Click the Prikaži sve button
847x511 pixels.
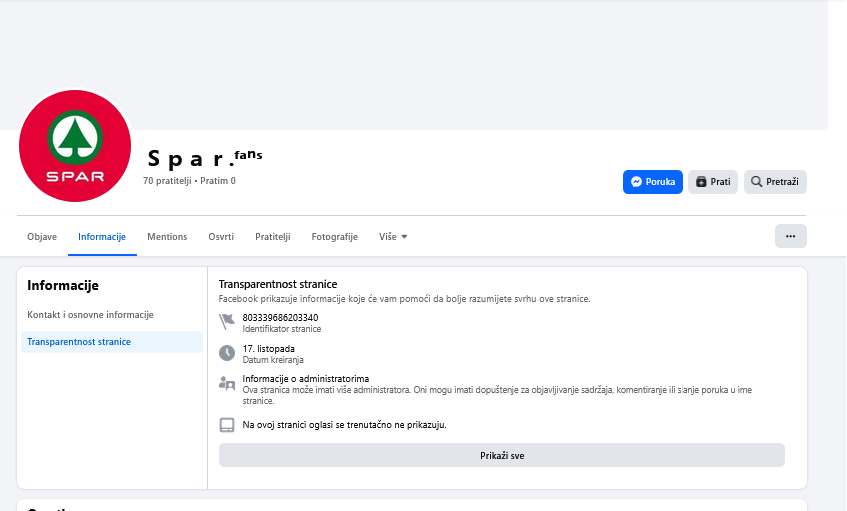point(502,455)
